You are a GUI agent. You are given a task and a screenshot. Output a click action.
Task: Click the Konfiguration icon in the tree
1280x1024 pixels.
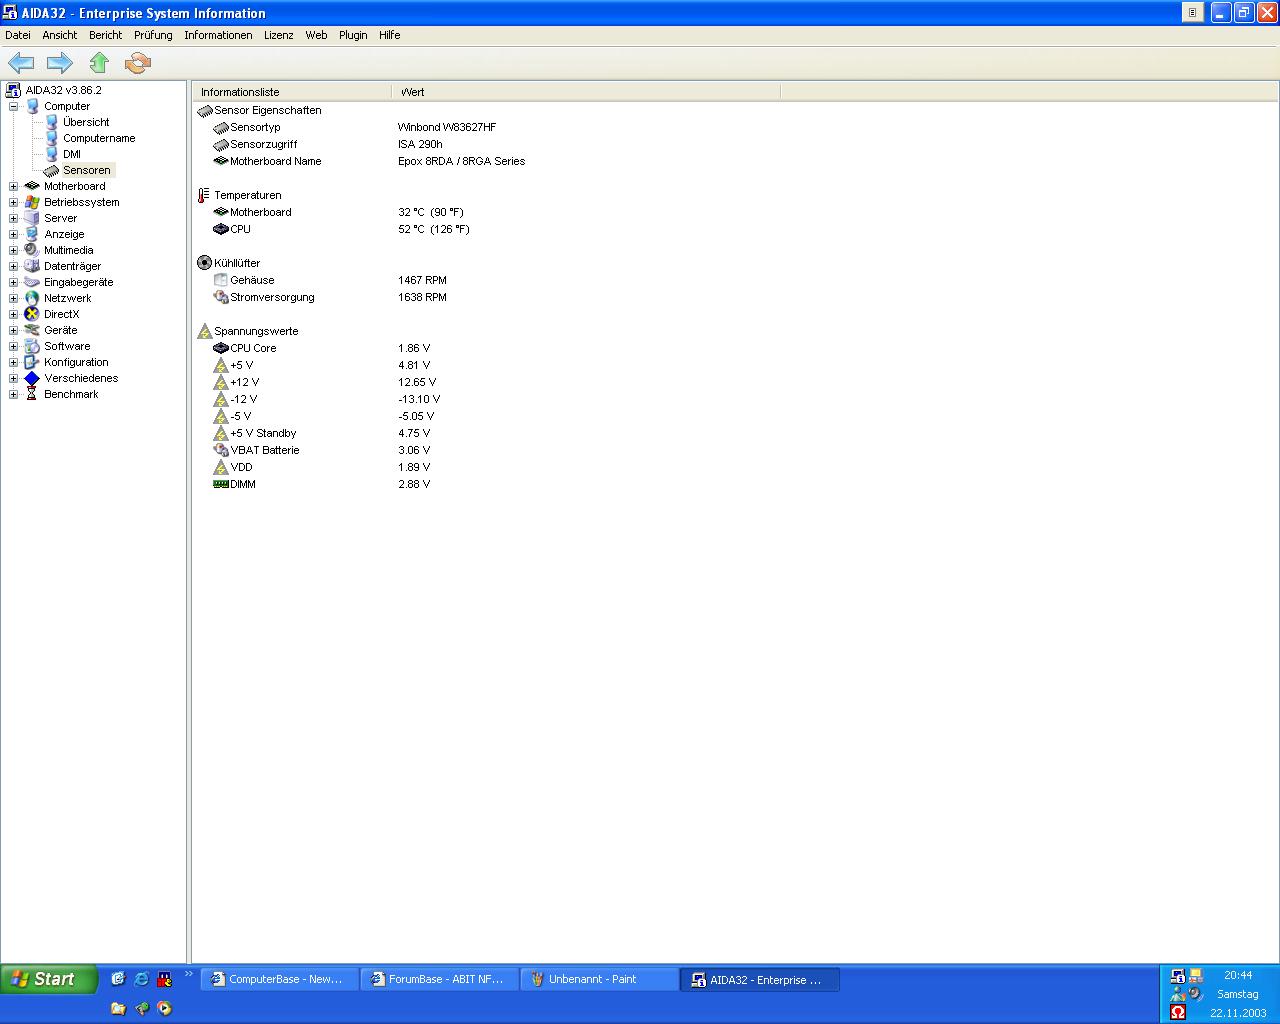(x=32, y=362)
